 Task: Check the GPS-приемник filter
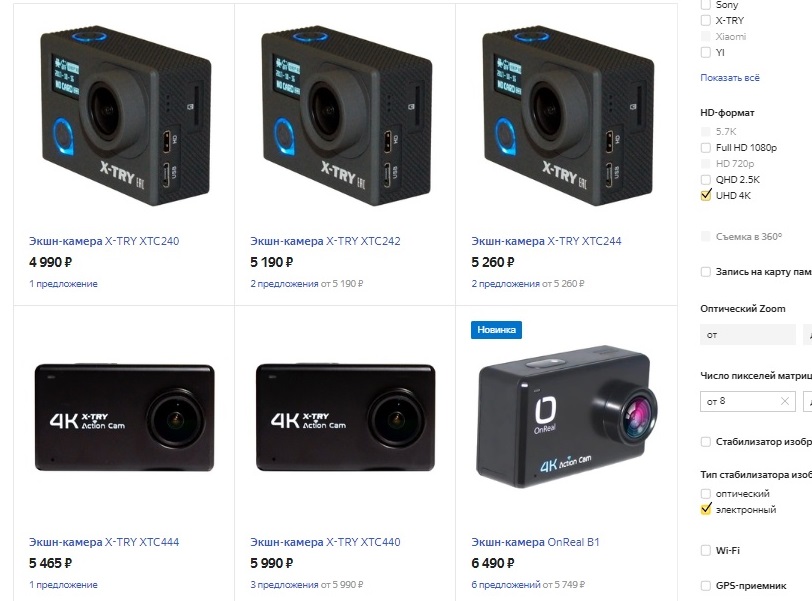coord(705,586)
